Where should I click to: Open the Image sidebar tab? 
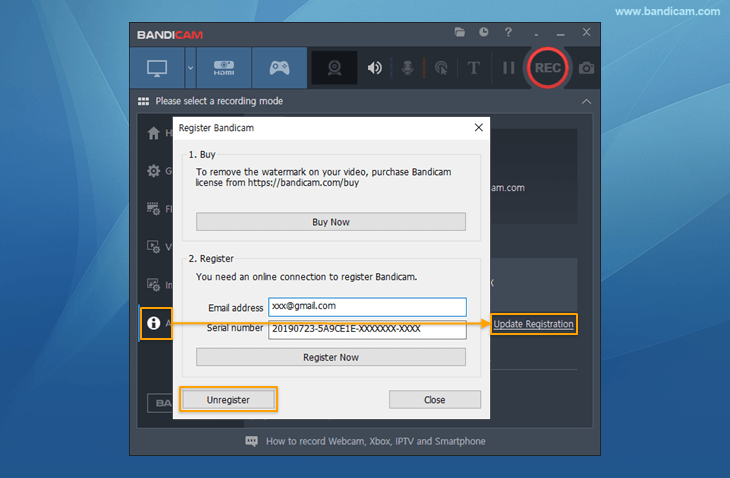click(x=155, y=284)
